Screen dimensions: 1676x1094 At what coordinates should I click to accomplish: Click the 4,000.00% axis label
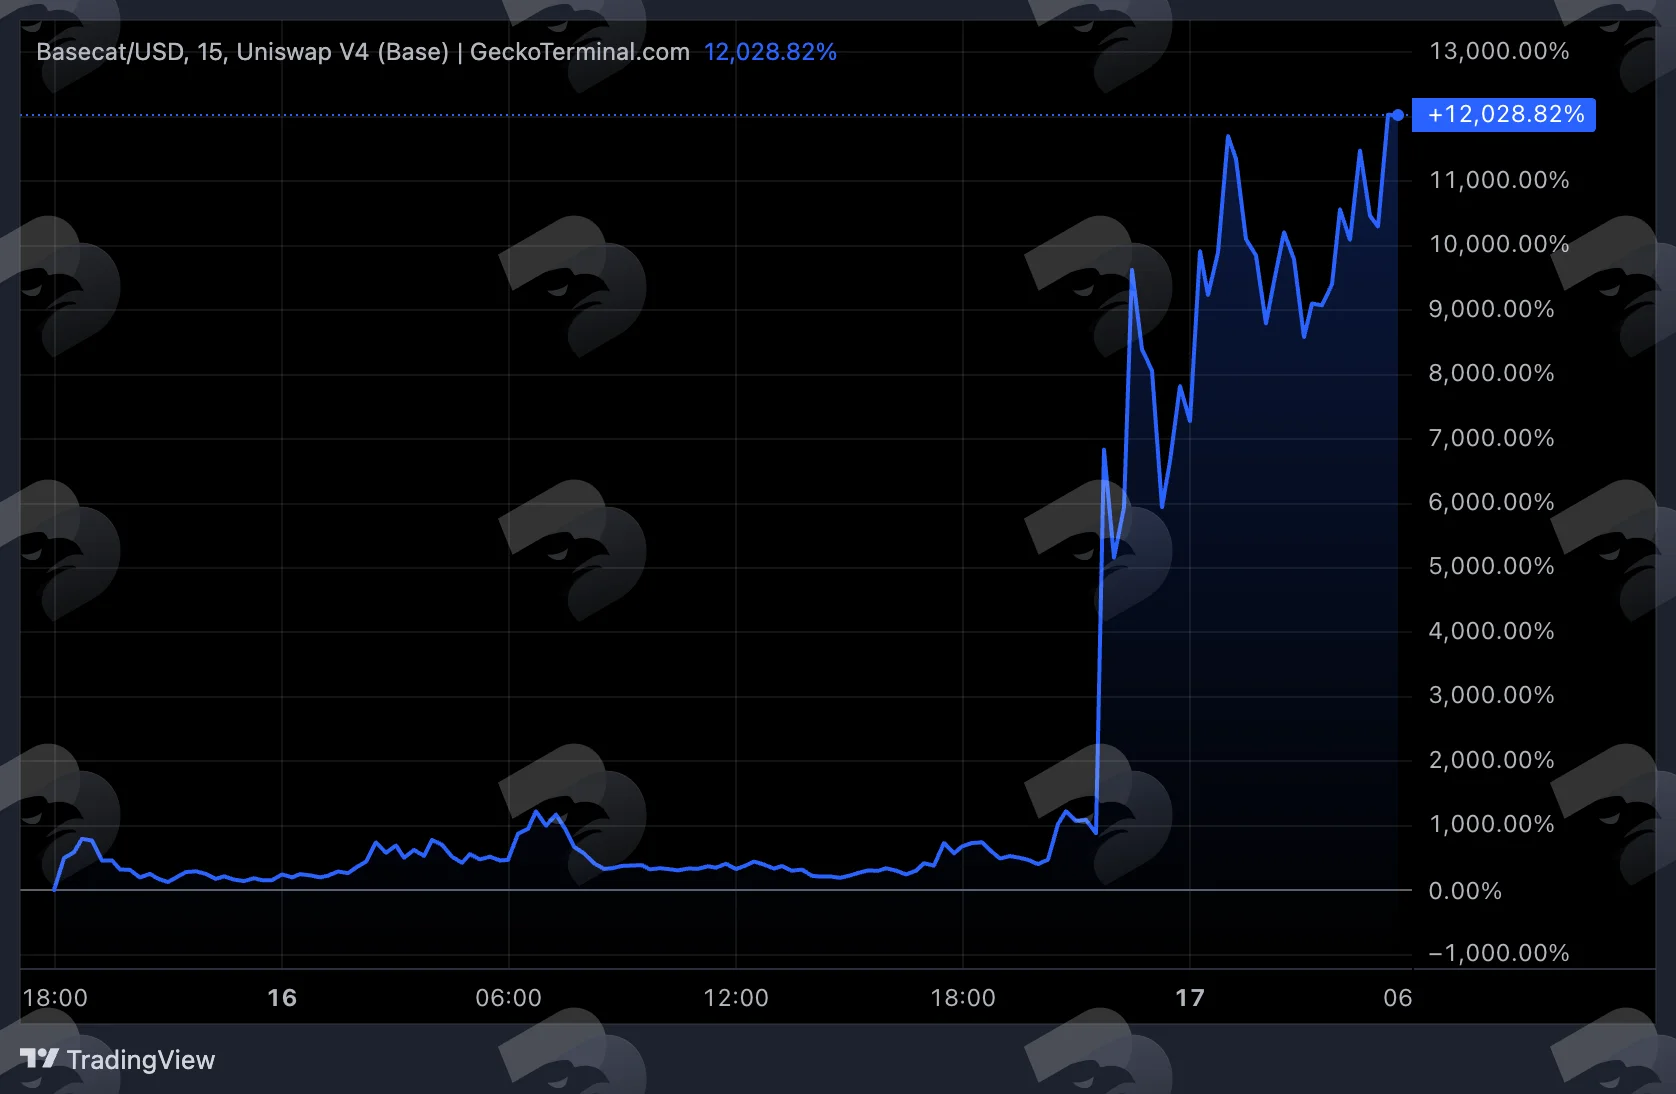[1491, 631]
